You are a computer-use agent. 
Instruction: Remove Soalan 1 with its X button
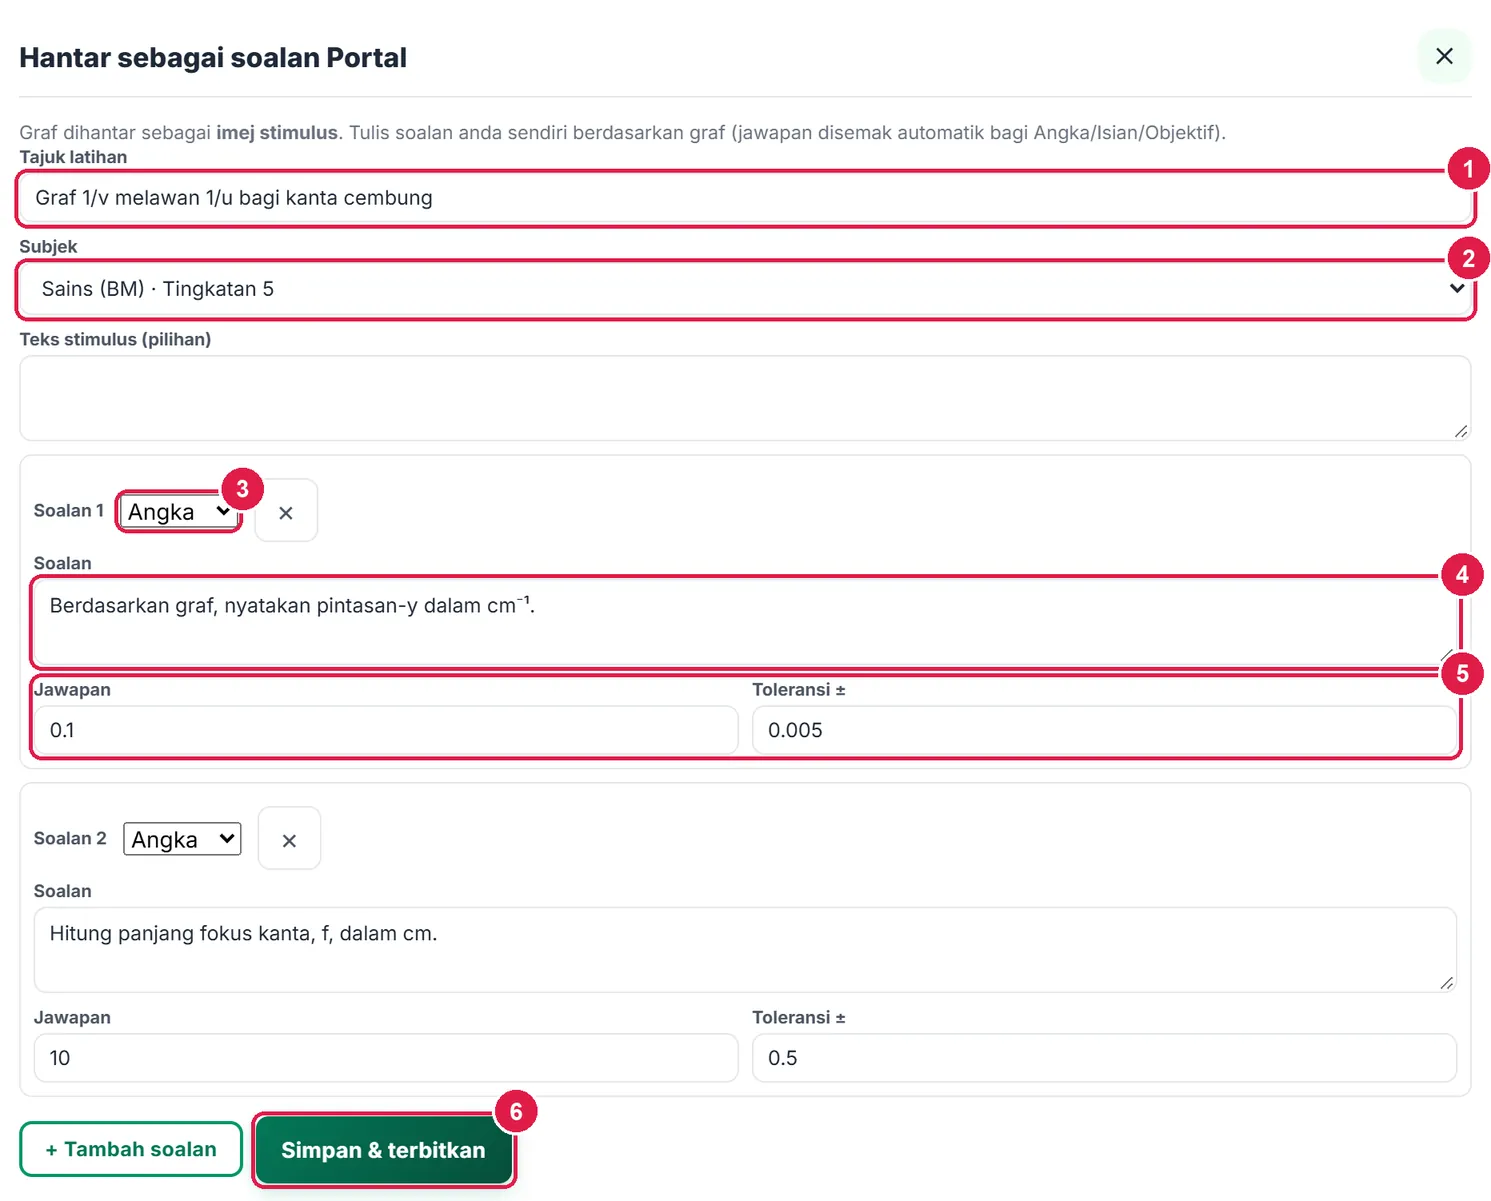click(286, 511)
